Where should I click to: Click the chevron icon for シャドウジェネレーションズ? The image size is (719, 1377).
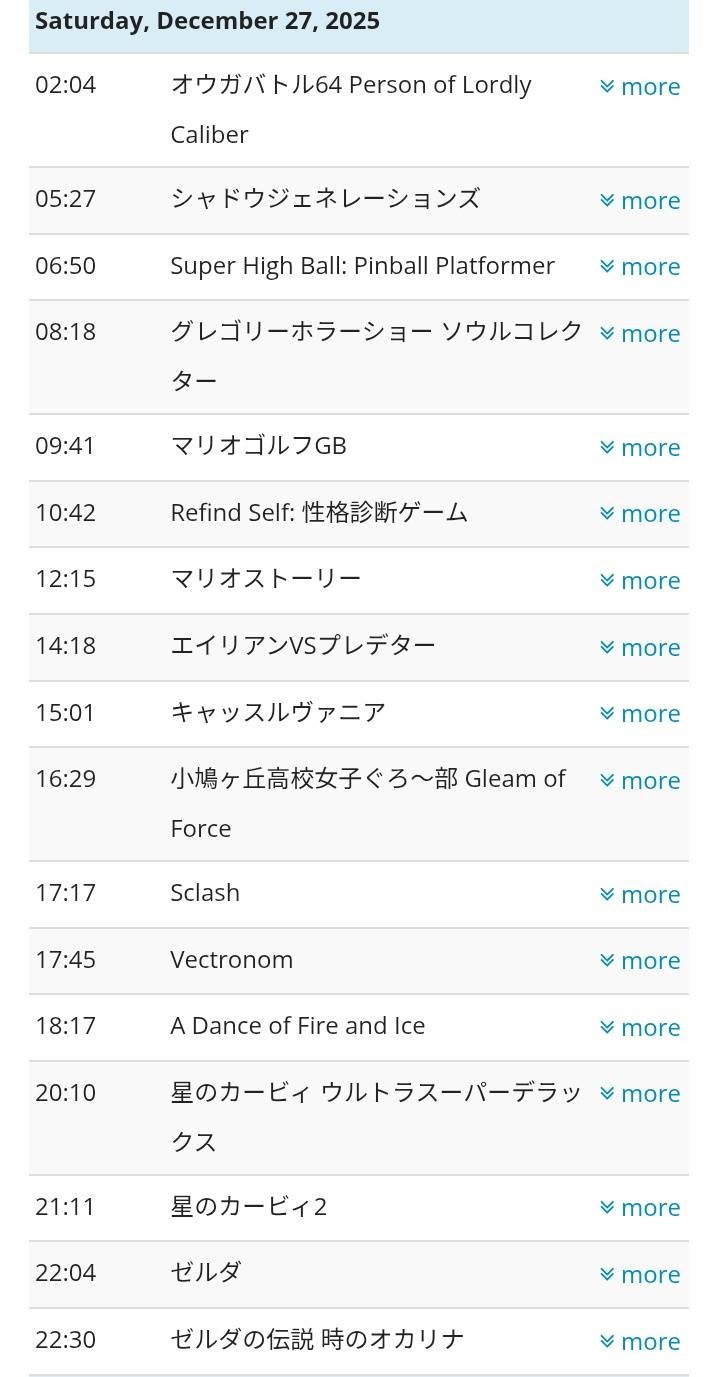(607, 201)
